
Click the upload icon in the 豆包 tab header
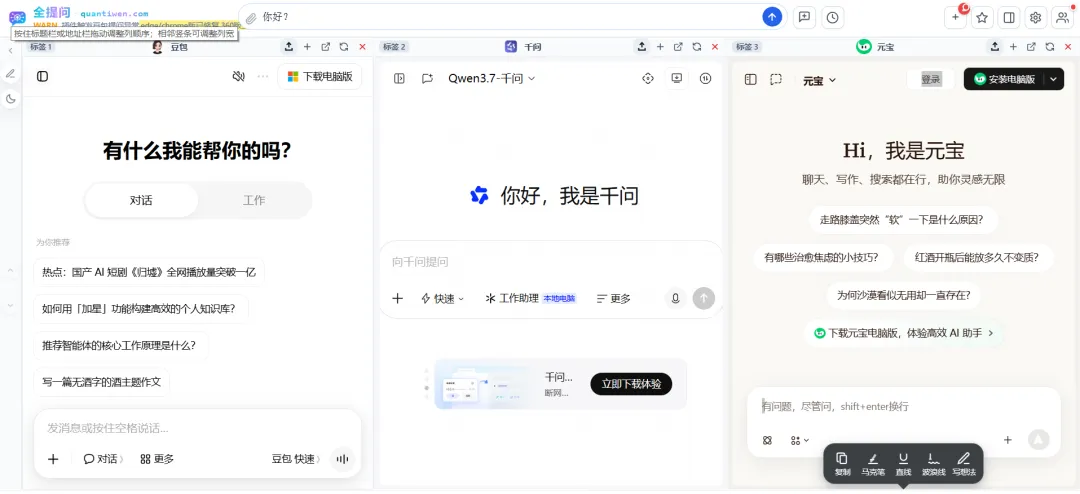(289, 47)
